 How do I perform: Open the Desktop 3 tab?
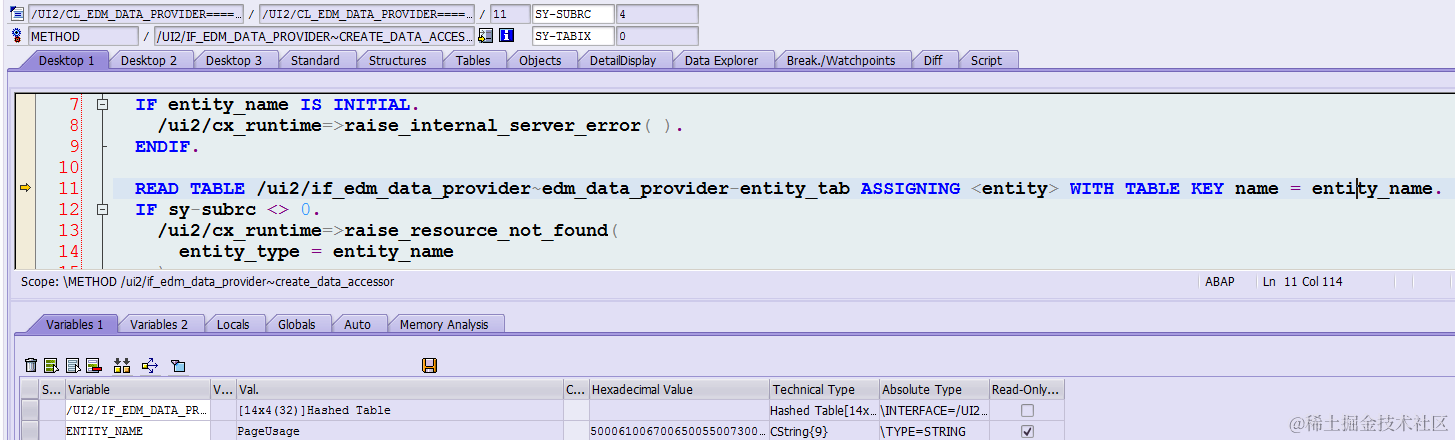(x=234, y=60)
